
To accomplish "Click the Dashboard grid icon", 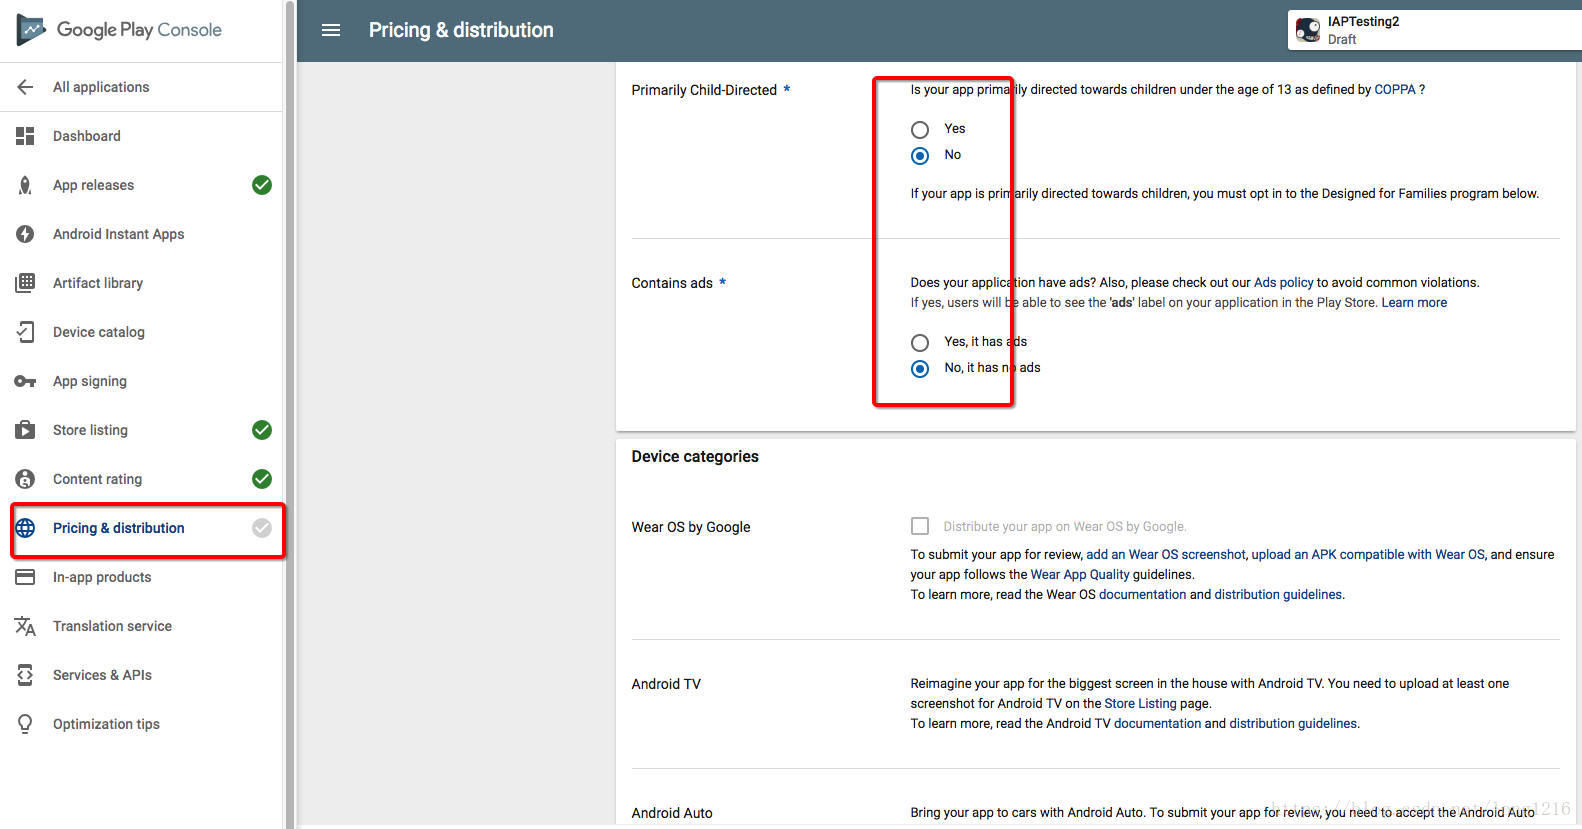I will pyautogui.click(x=25, y=136).
